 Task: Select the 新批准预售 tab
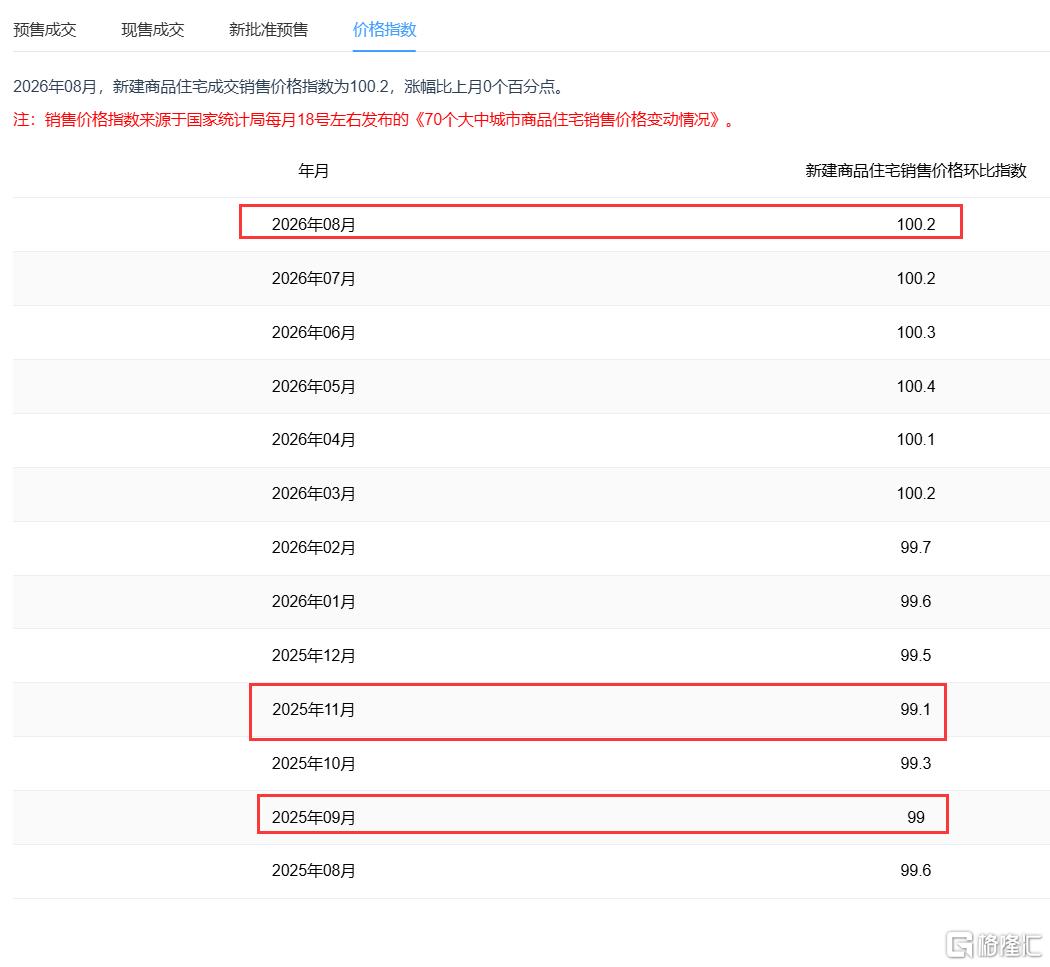269,29
